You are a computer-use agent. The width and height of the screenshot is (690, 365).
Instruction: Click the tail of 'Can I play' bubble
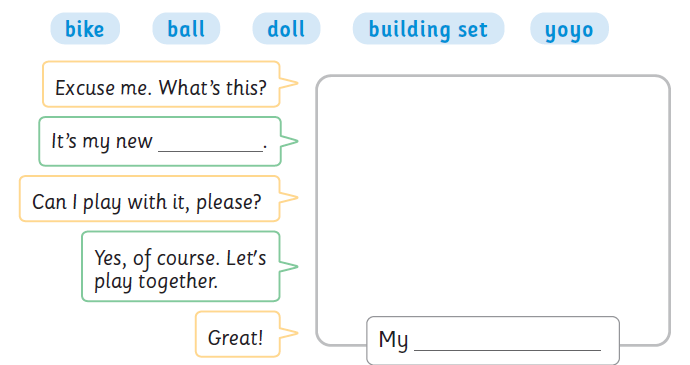tap(289, 197)
